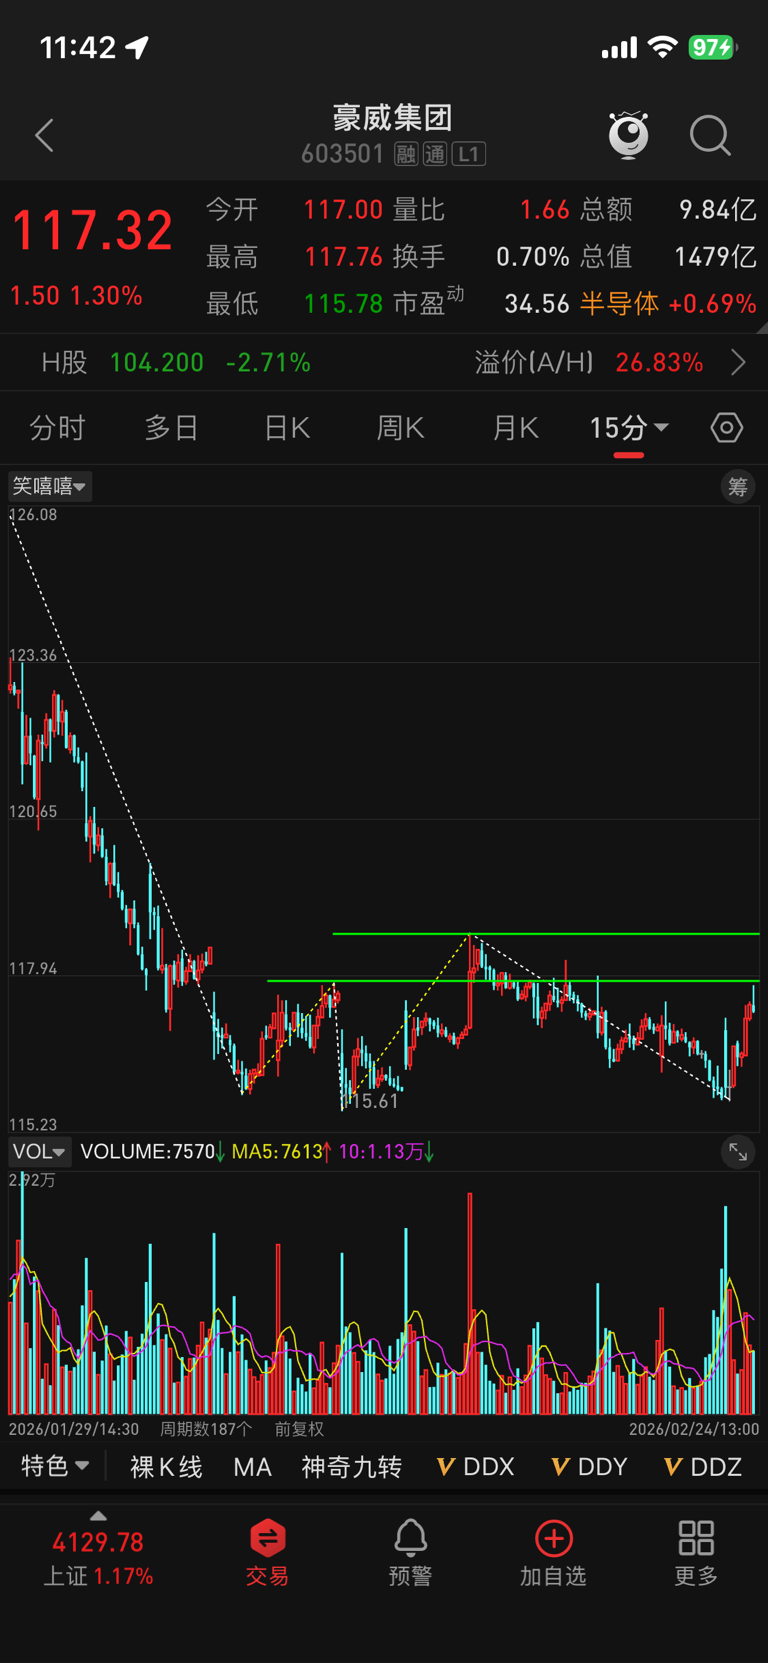Select the DDY indicator
Screen dimensions: 768x1663
(x=590, y=1467)
